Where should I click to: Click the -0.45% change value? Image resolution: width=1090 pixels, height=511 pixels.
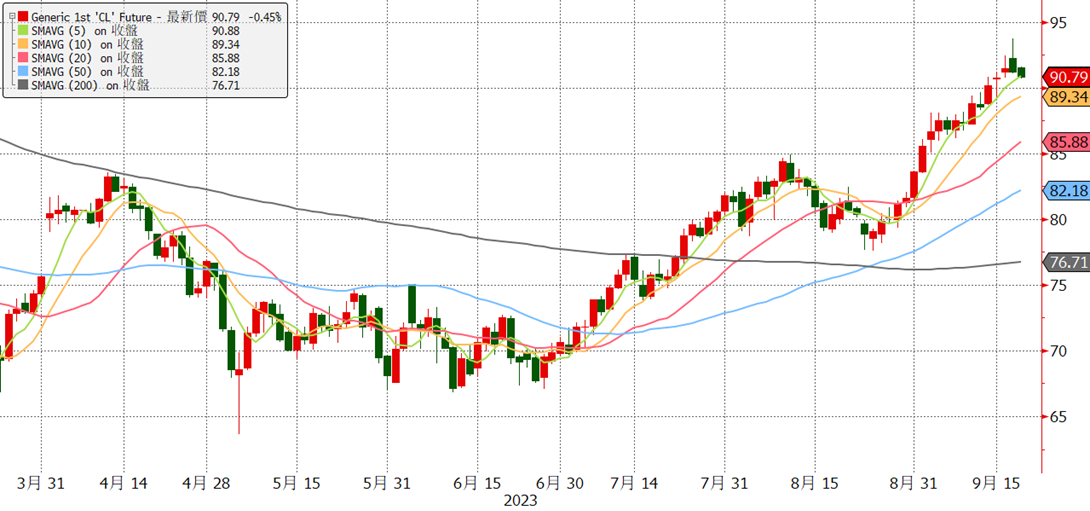point(263,15)
